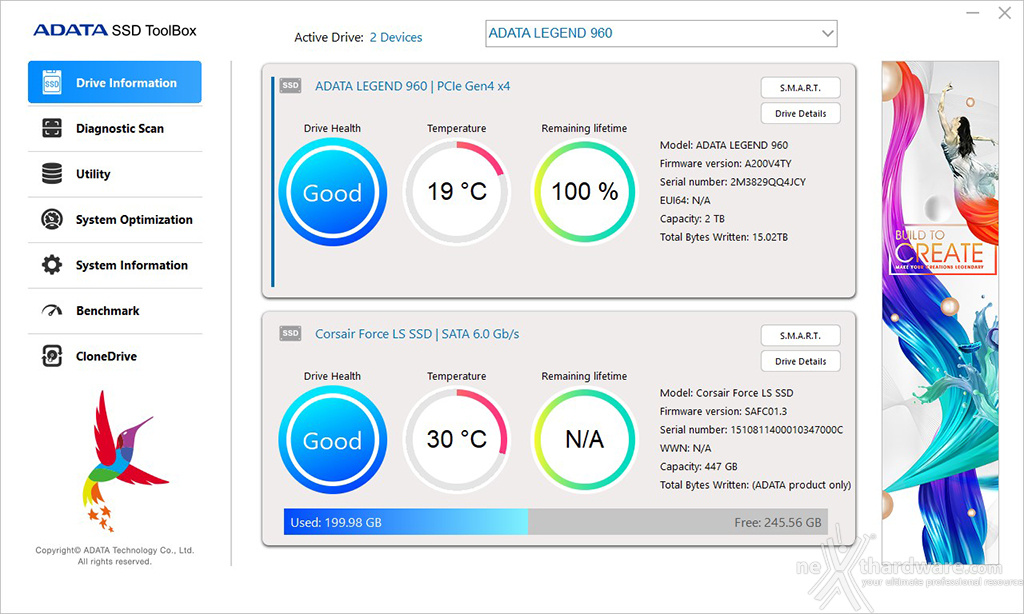This screenshot has width=1024, height=614.
Task: Open Drive Details for Corsair Force LS
Action: (800, 361)
